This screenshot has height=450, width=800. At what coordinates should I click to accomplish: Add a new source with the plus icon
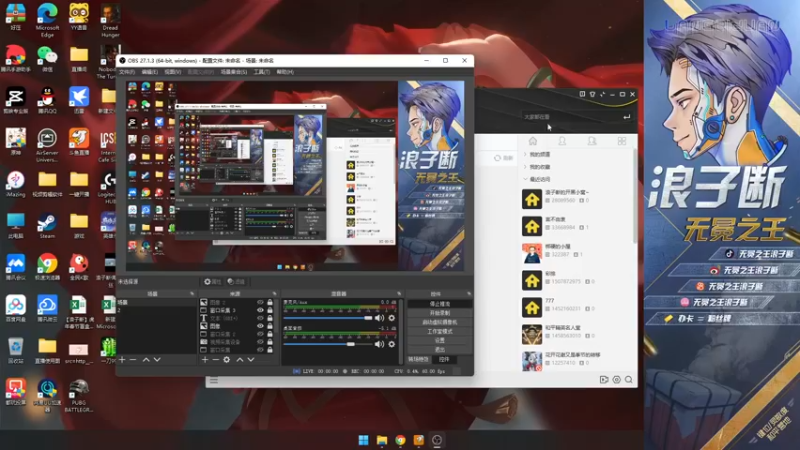pyautogui.click(x=205, y=360)
